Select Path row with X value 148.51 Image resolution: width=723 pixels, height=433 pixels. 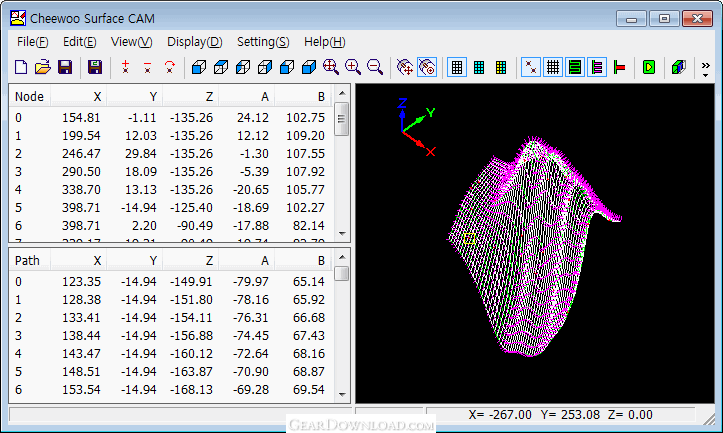[x=172, y=371]
